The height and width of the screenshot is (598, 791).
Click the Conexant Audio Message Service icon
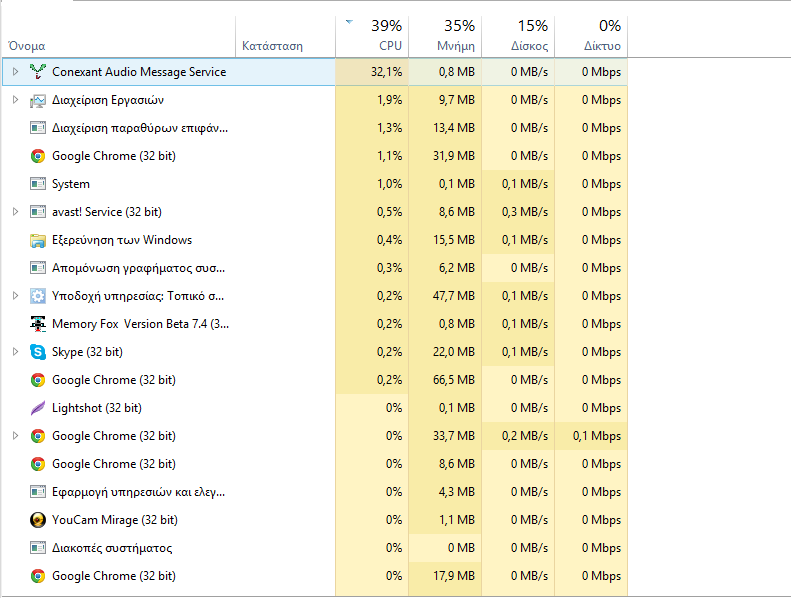tap(38, 72)
